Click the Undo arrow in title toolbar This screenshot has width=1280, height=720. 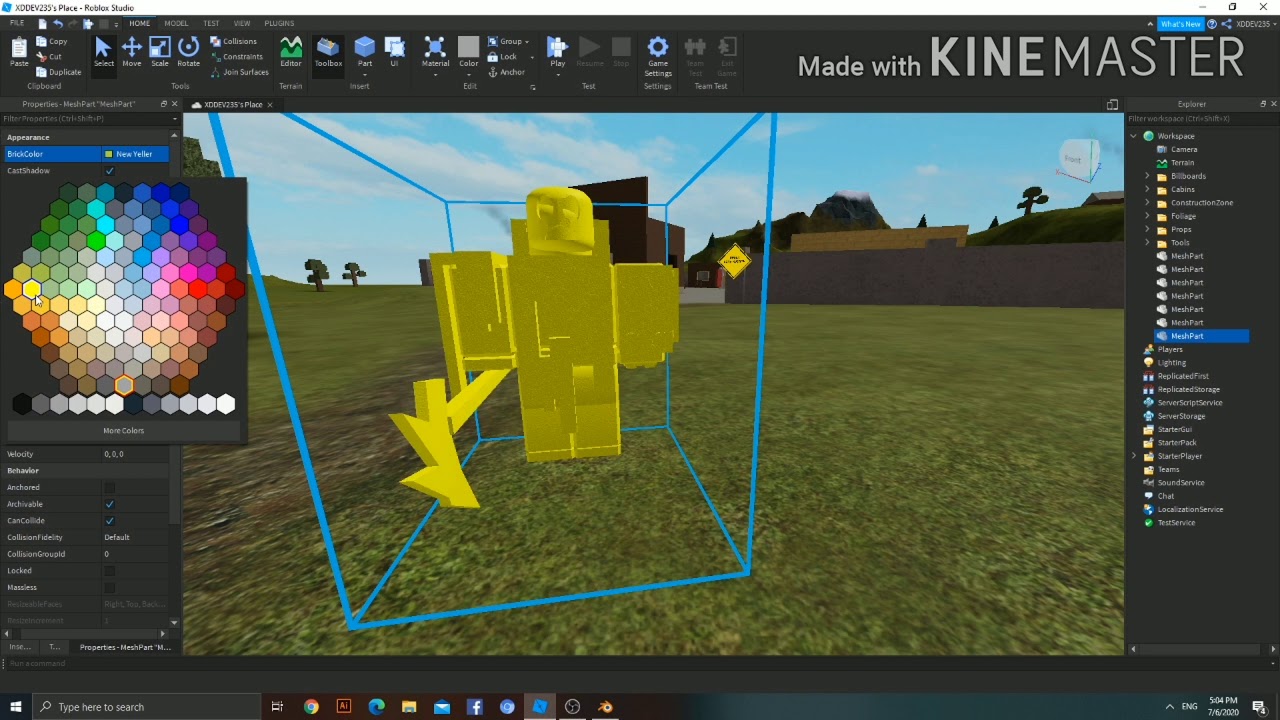tap(57, 23)
